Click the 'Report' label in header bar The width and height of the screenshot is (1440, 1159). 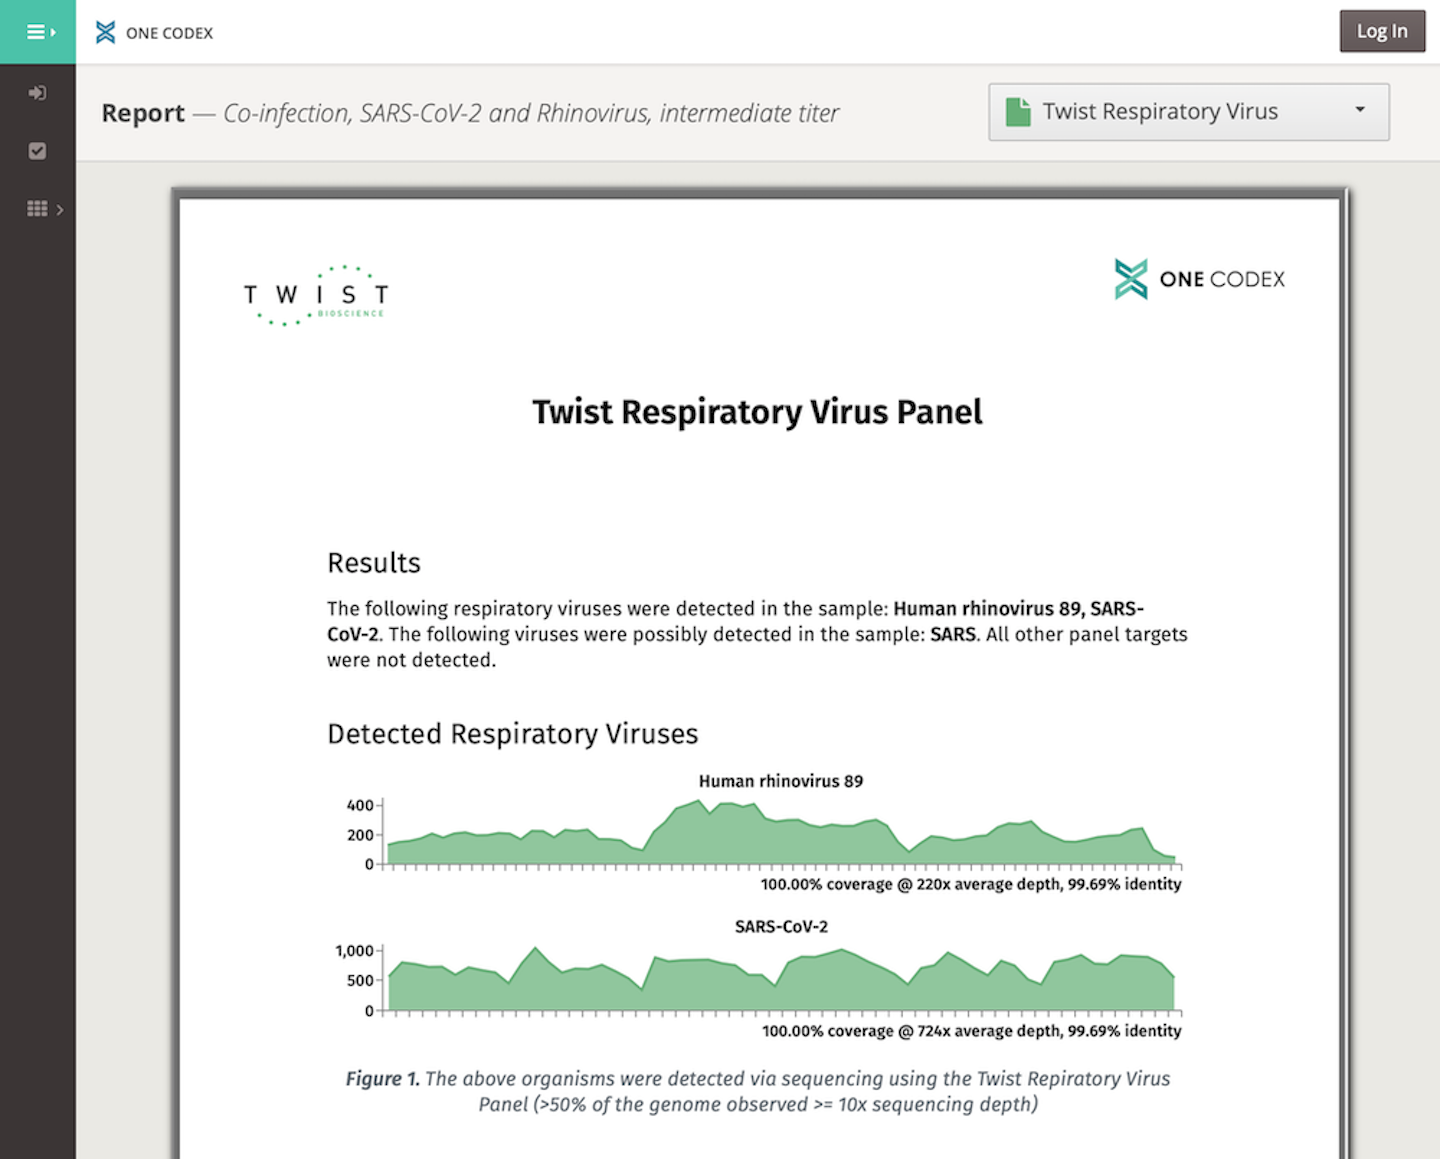click(x=143, y=113)
